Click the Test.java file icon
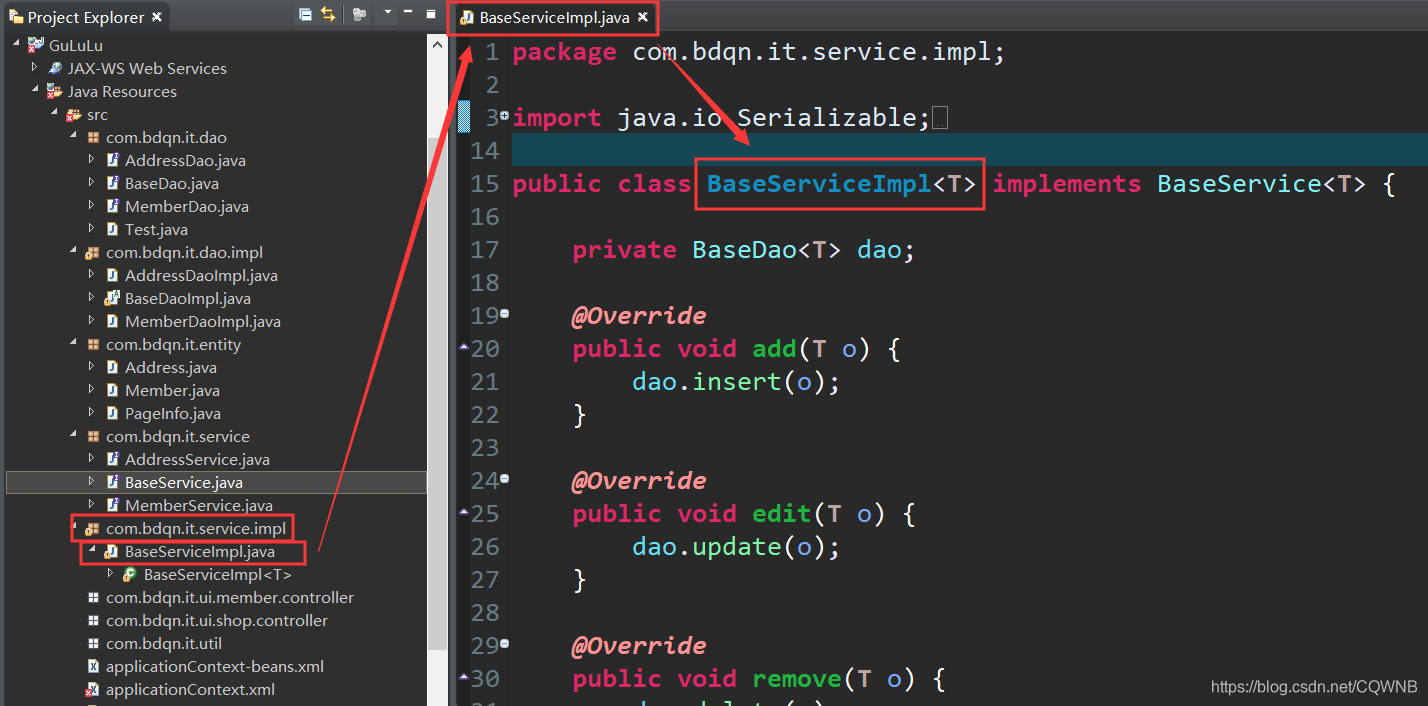The image size is (1428, 706). tap(113, 229)
